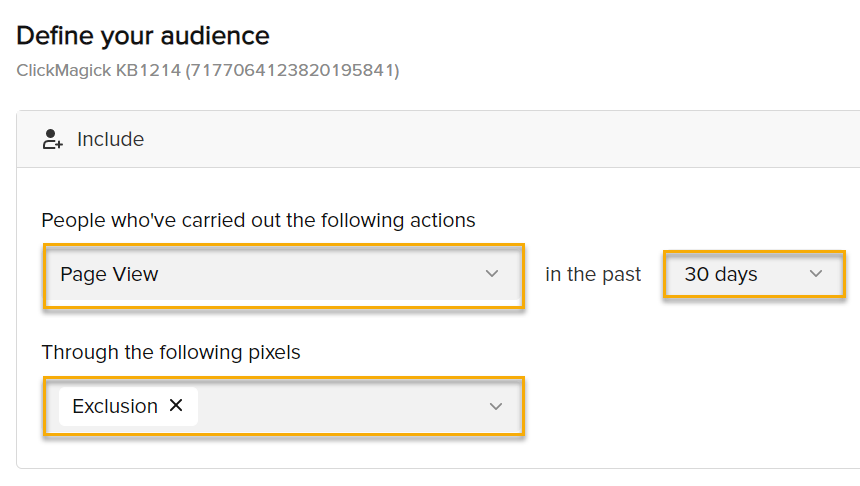Click the chevron arrow beside 30 days
860x486 pixels.
pyautogui.click(x=816, y=274)
